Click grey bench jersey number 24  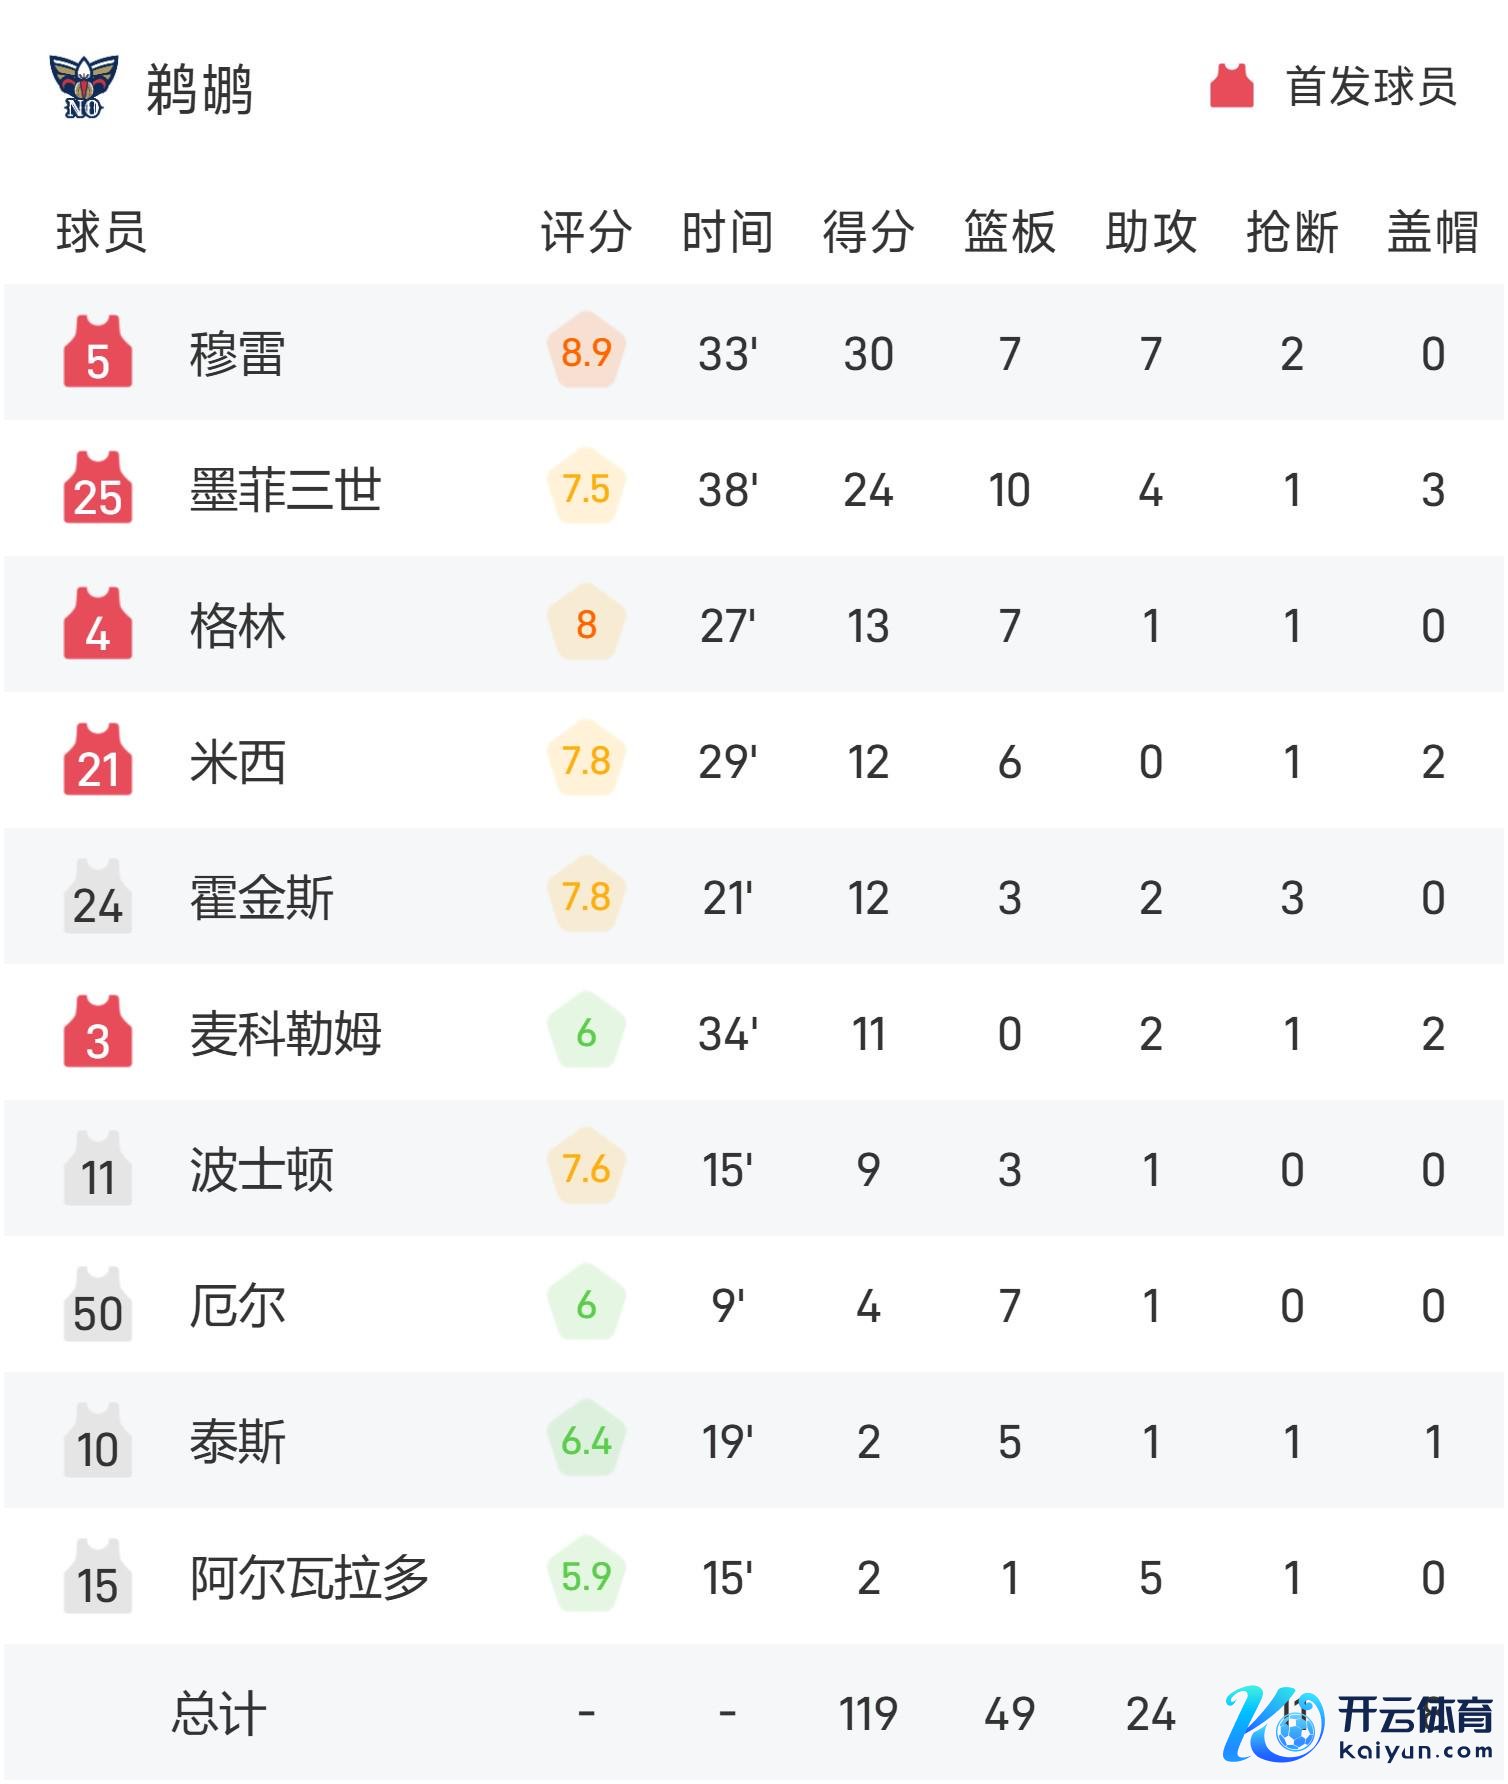click(97, 898)
